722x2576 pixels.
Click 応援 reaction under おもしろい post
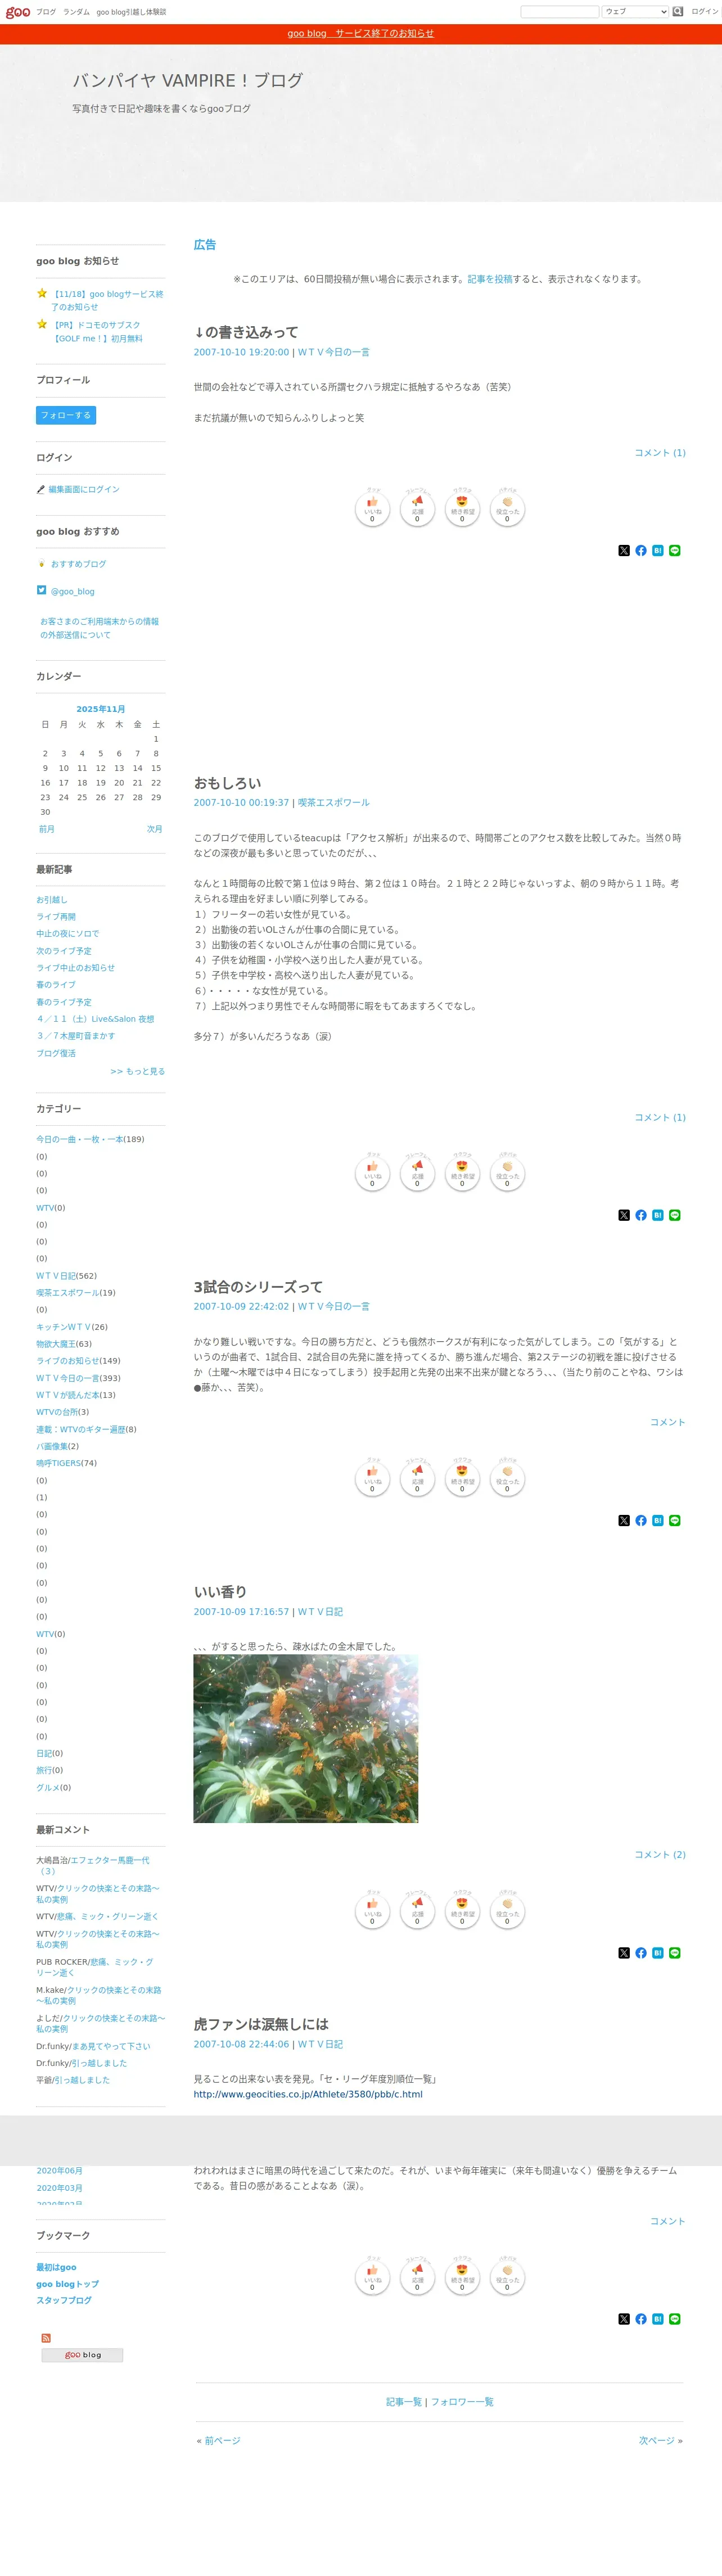pos(417,1173)
